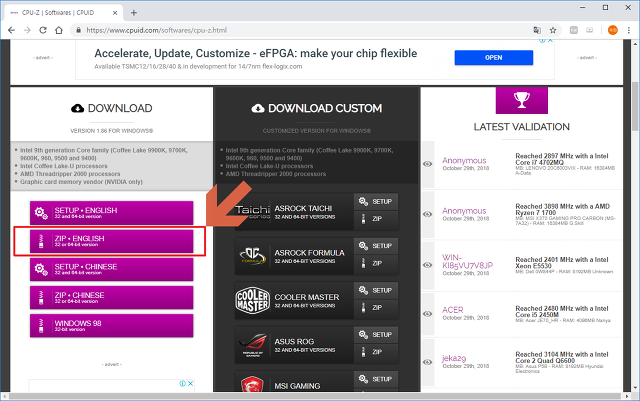Click the scroll-down arrow of vertical scrollbar
This screenshot has height=401, width=640.
(x=635, y=388)
